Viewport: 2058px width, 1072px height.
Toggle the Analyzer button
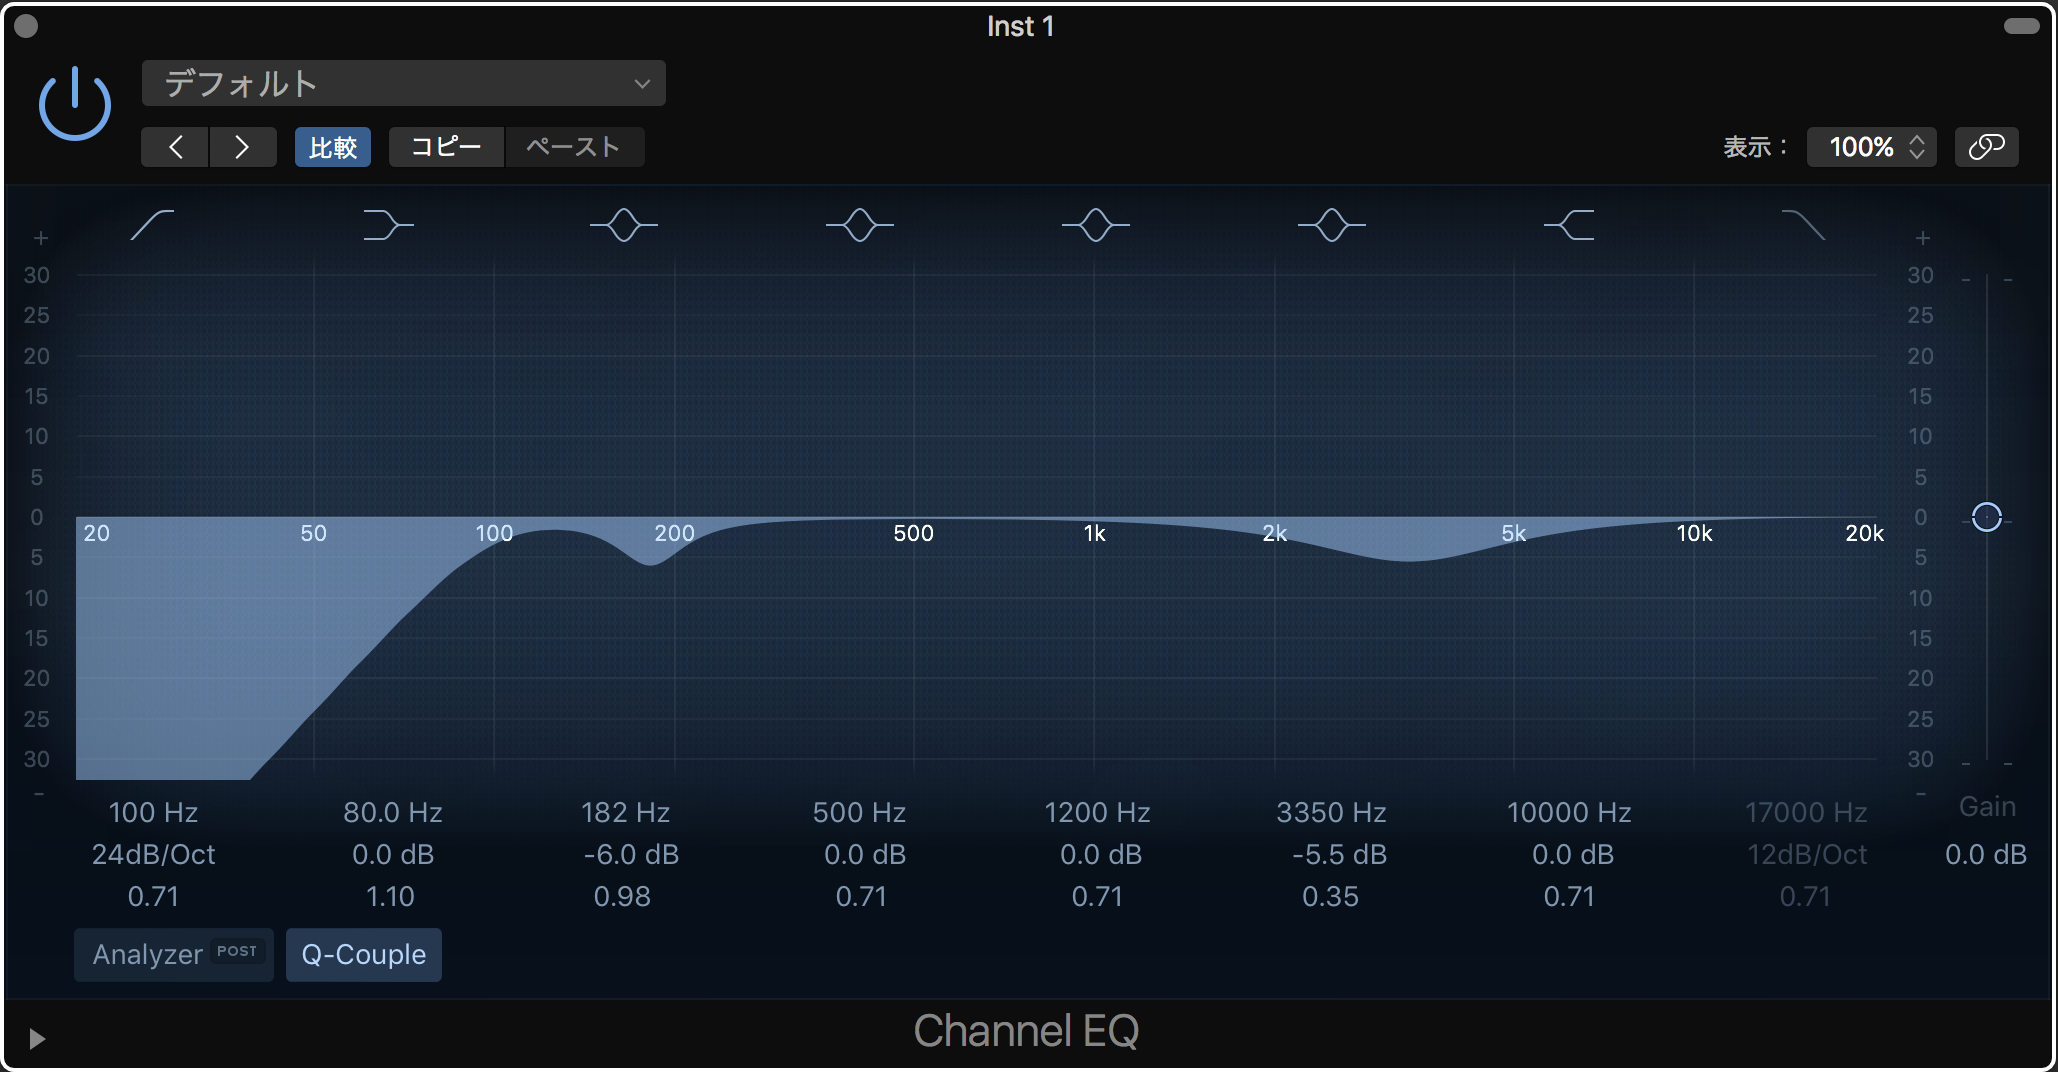coord(174,954)
